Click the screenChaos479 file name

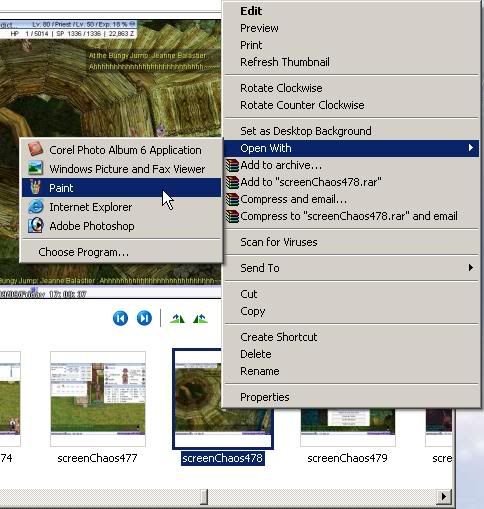(x=347, y=458)
